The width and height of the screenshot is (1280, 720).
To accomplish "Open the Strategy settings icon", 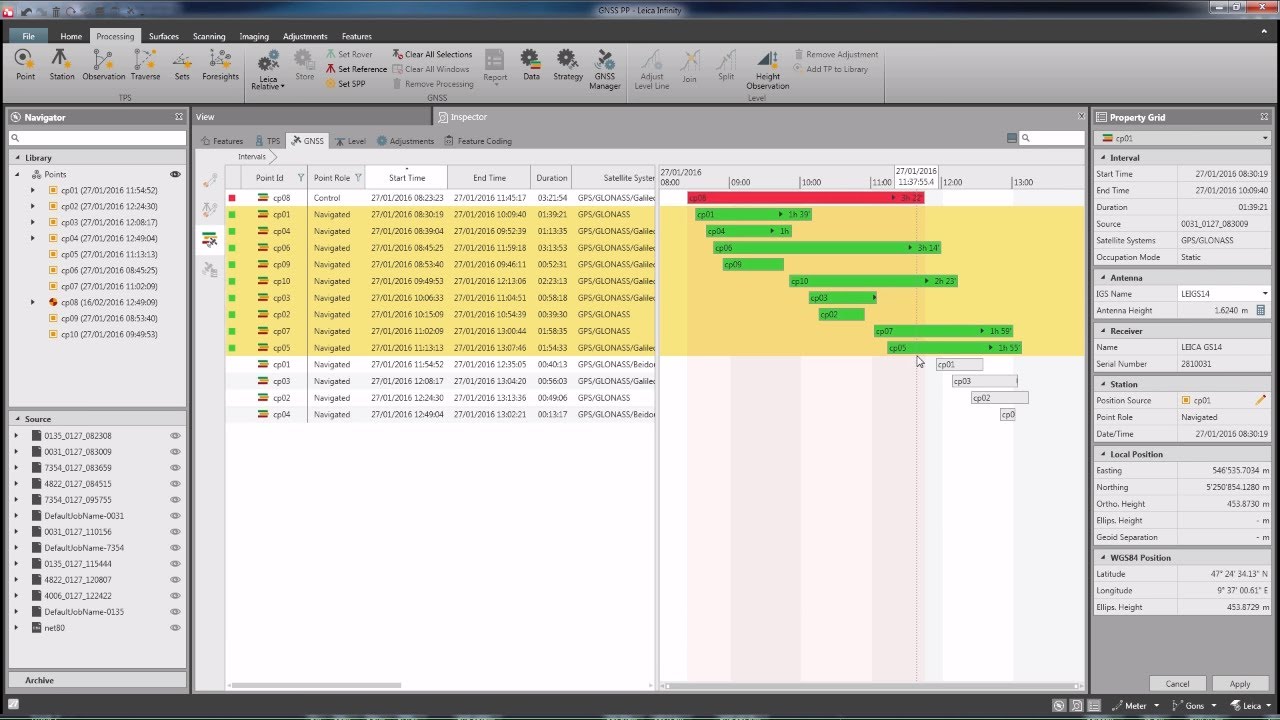I will coord(568,65).
